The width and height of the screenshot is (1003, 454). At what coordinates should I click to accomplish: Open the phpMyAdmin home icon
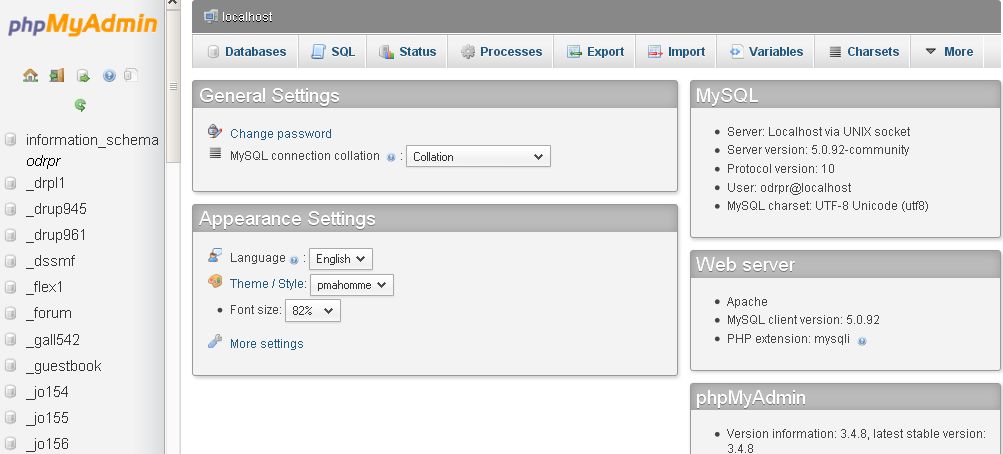pyautogui.click(x=30, y=75)
